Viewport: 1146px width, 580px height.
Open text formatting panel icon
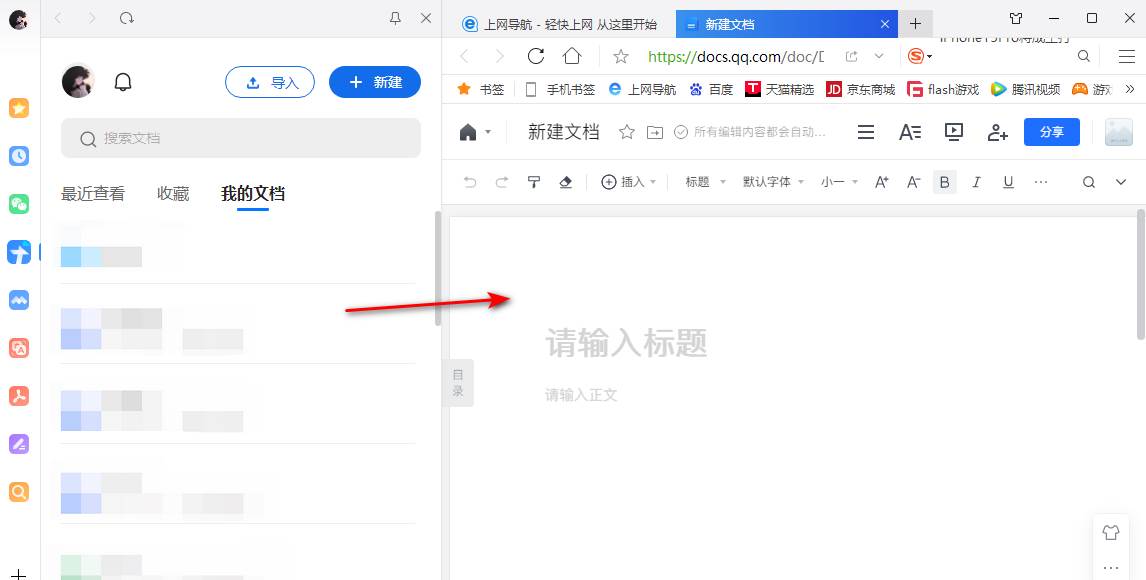pos(910,132)
